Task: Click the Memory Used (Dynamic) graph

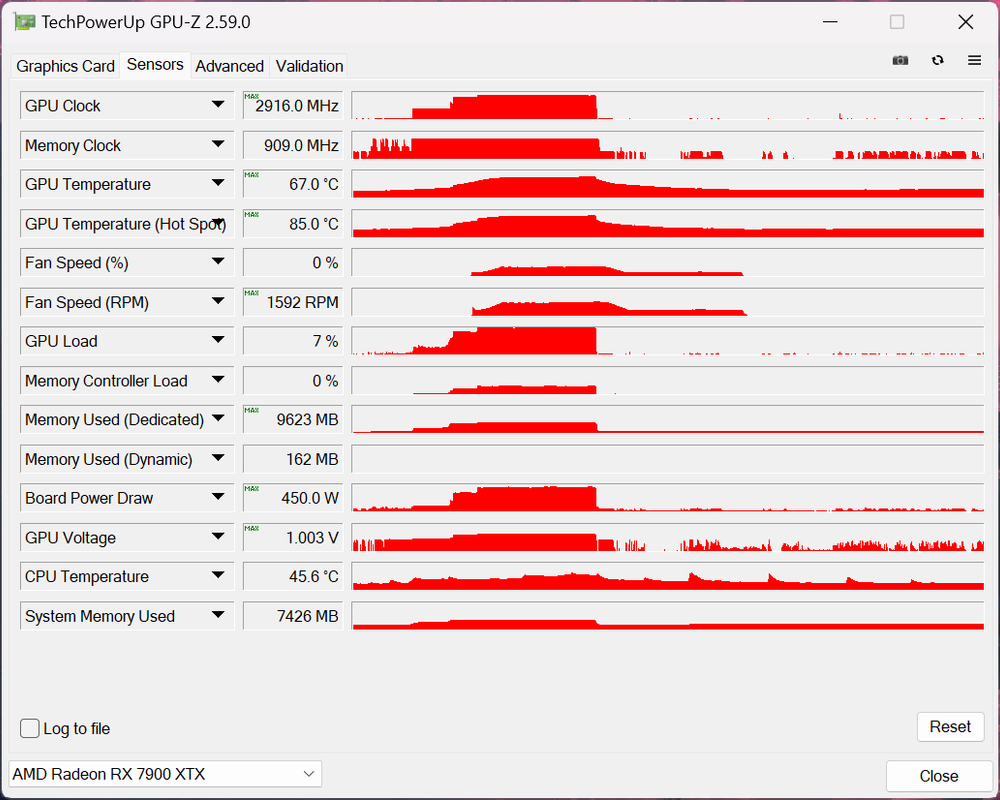Action: coord(668,459)
